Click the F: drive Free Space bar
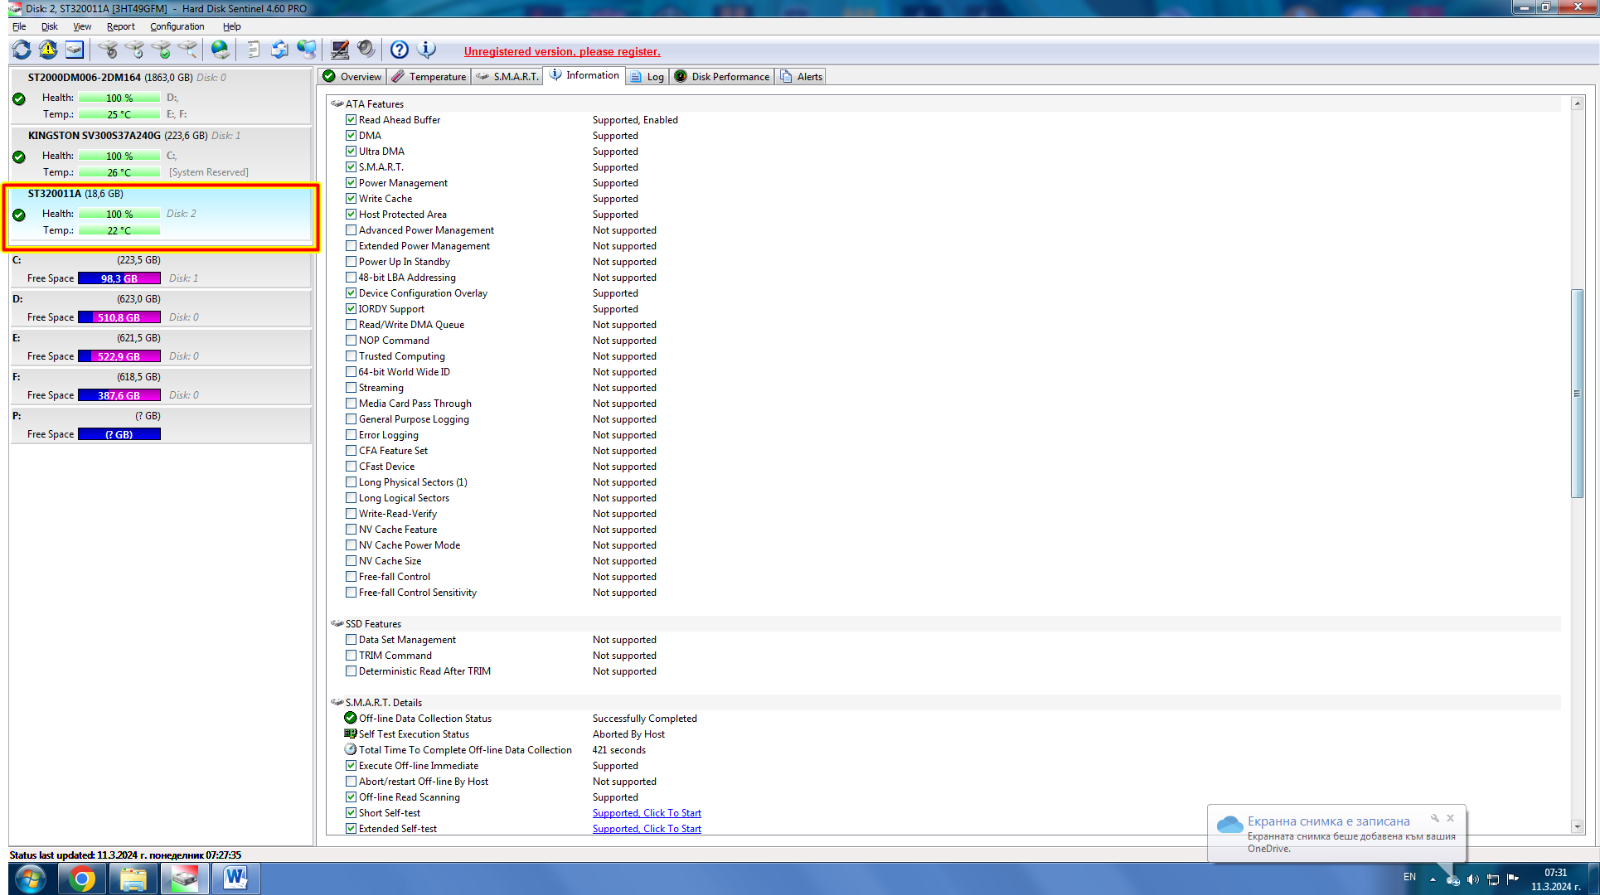Viewport: 1600px width, 895px height. coord(119,396)
